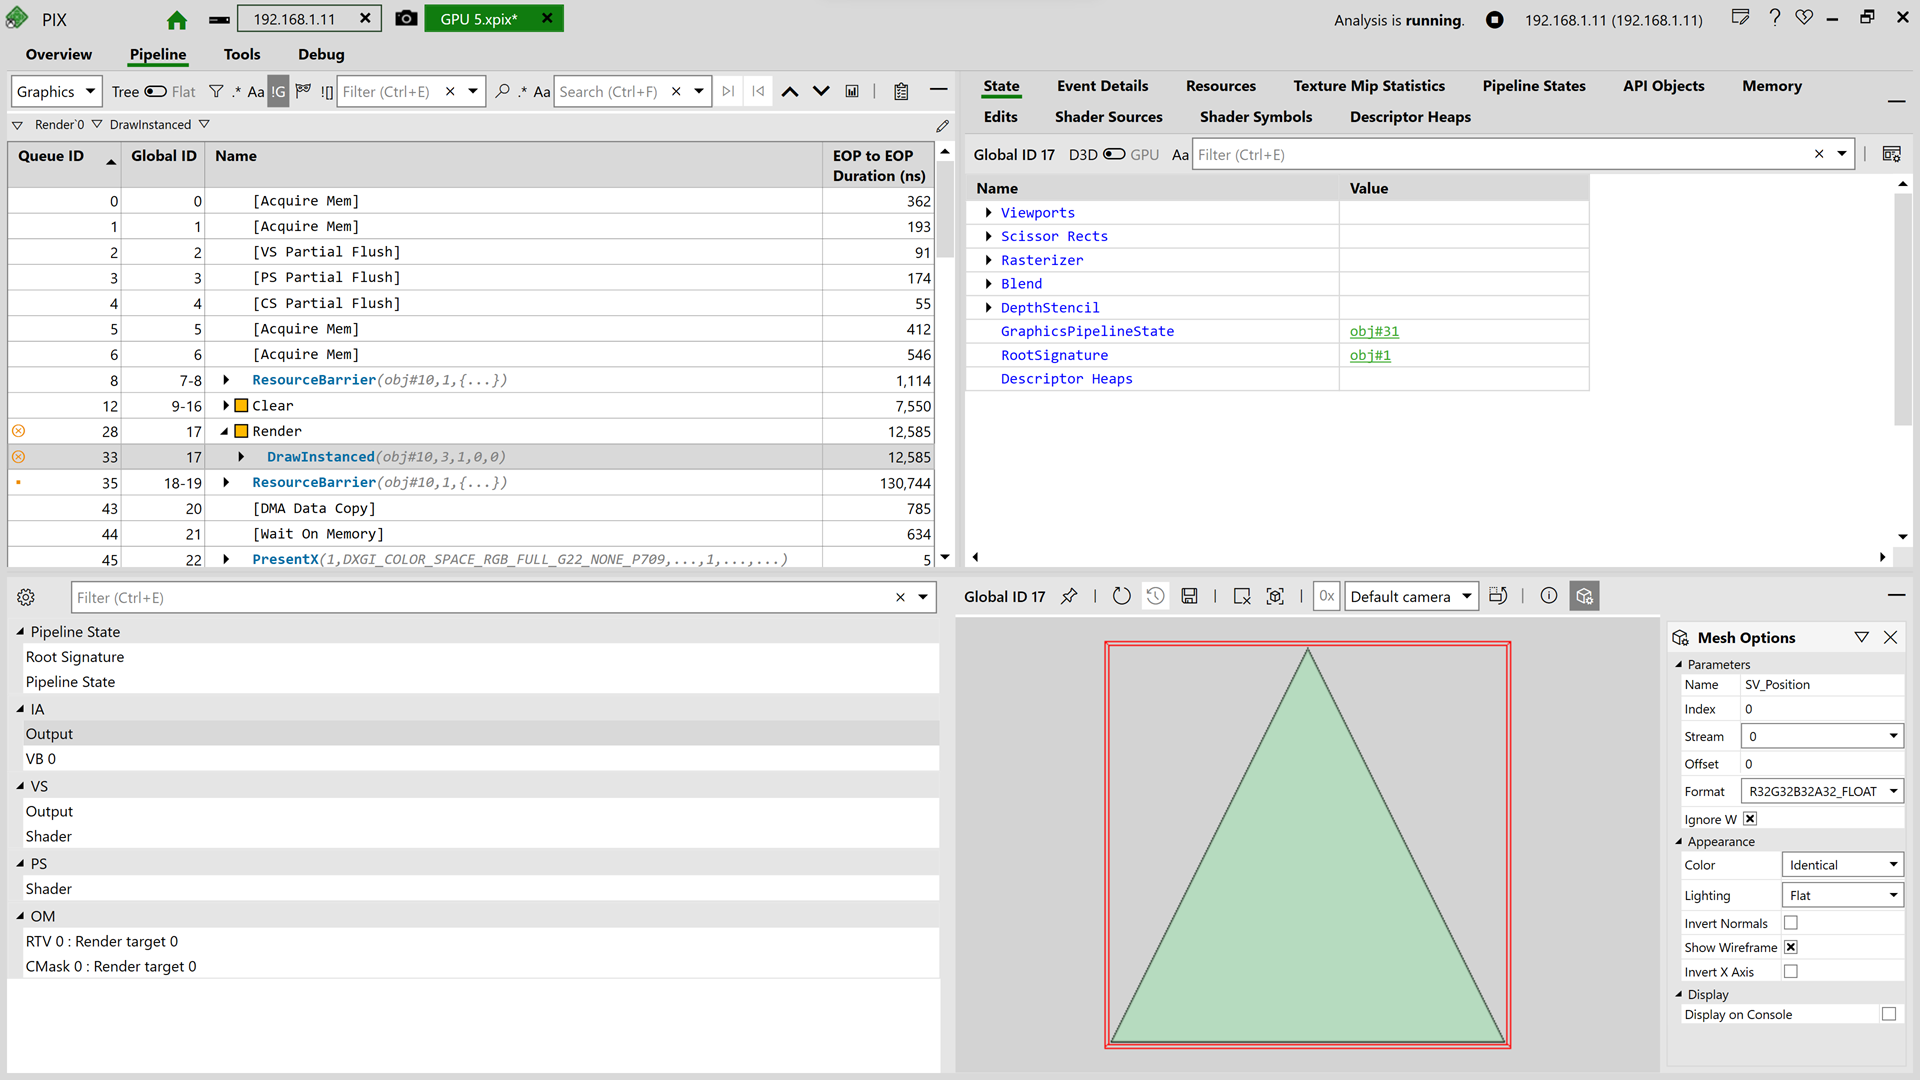
Task: Enable the Invert Normals checkbox
Action: [1791, 923]
